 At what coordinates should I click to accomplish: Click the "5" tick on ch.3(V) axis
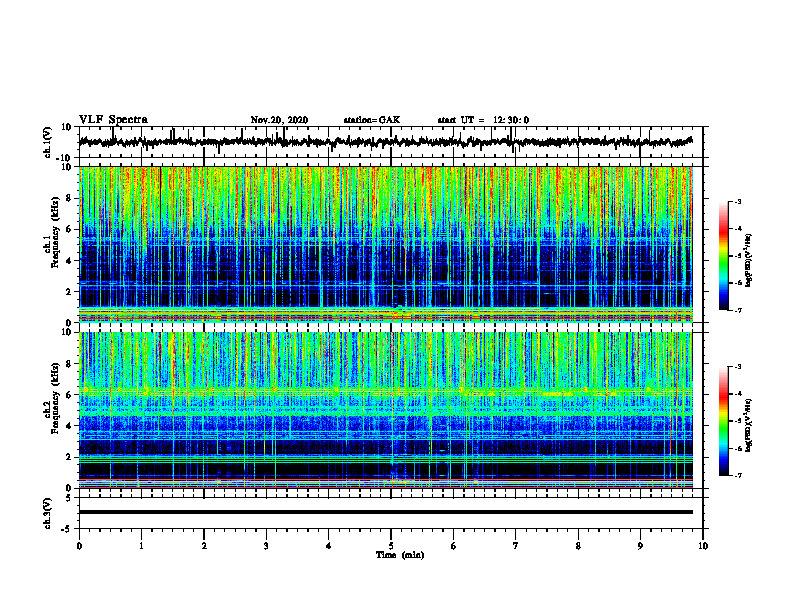(69, 497)
